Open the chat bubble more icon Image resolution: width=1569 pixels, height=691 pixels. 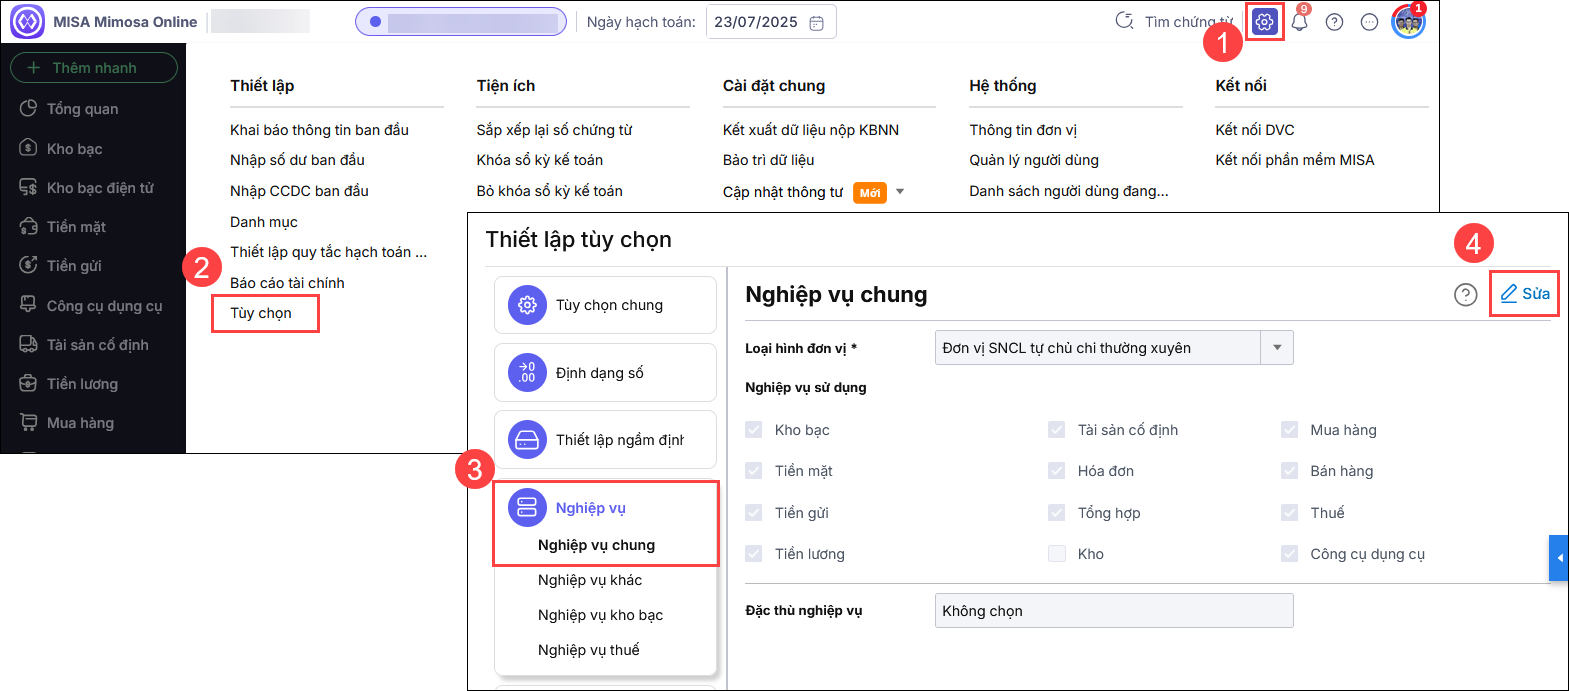(x=1370, y=22)
